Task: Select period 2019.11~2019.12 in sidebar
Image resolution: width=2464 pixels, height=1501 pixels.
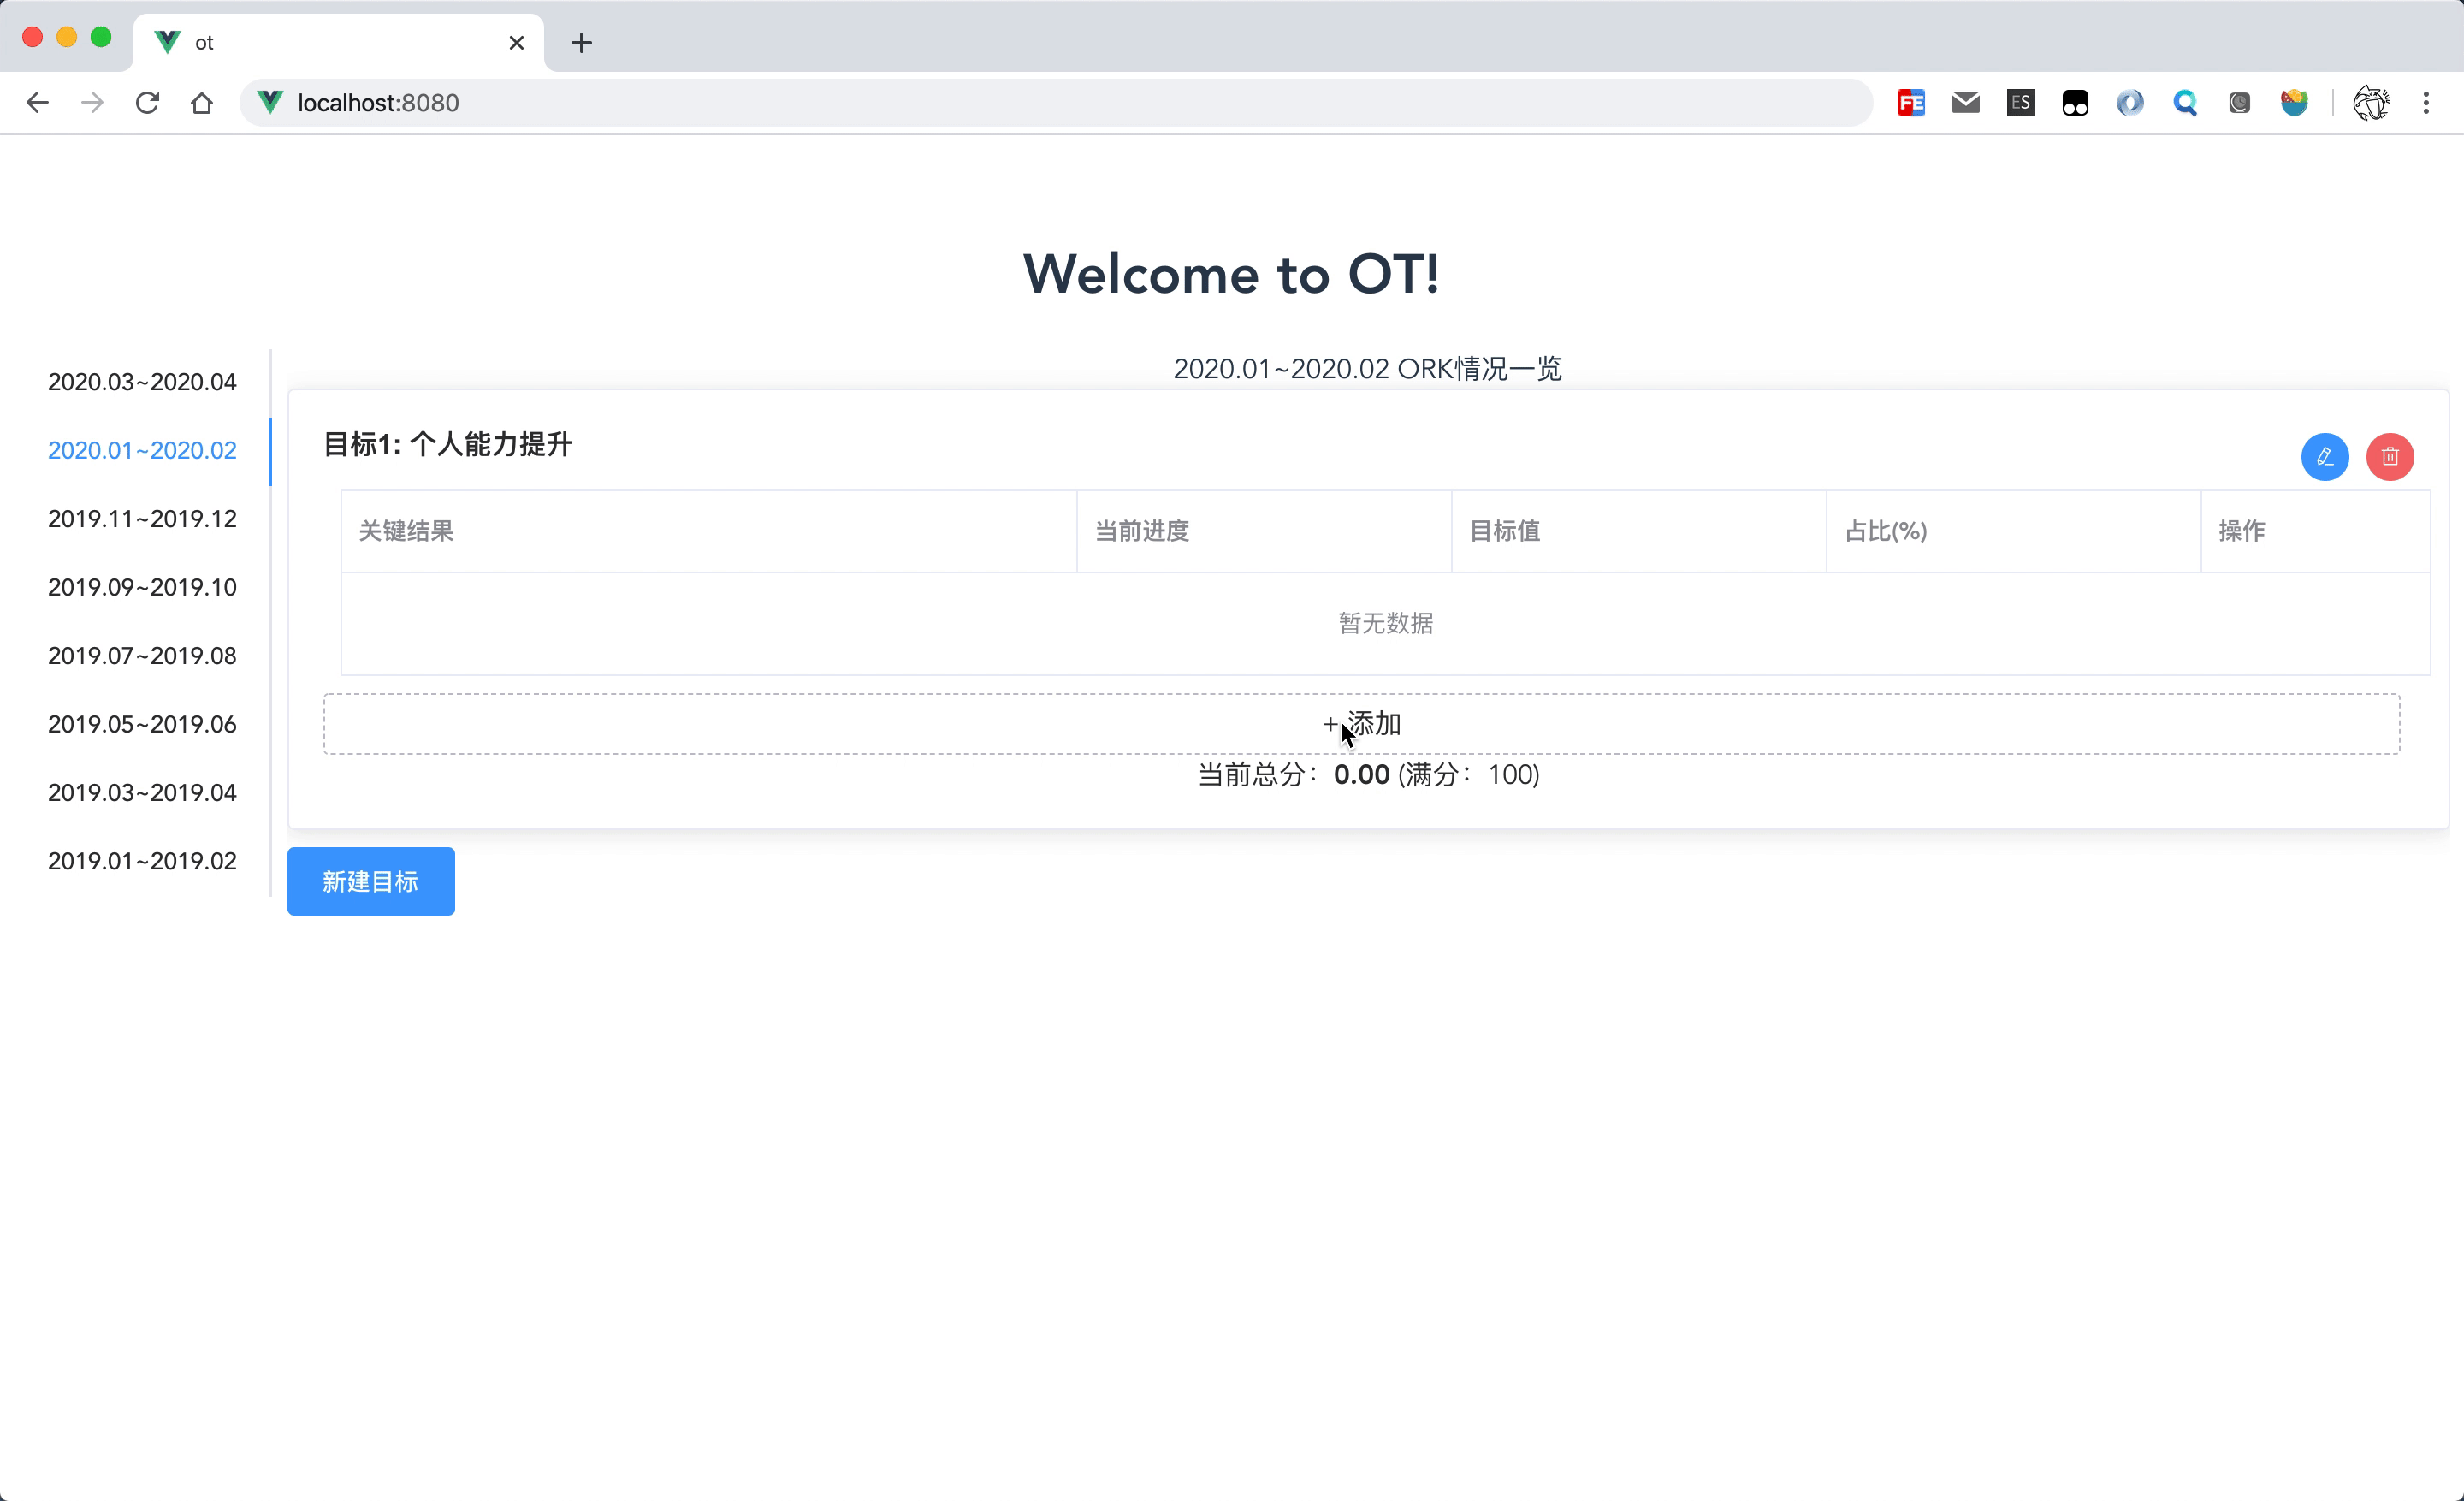Action: (x=142, y=519)
